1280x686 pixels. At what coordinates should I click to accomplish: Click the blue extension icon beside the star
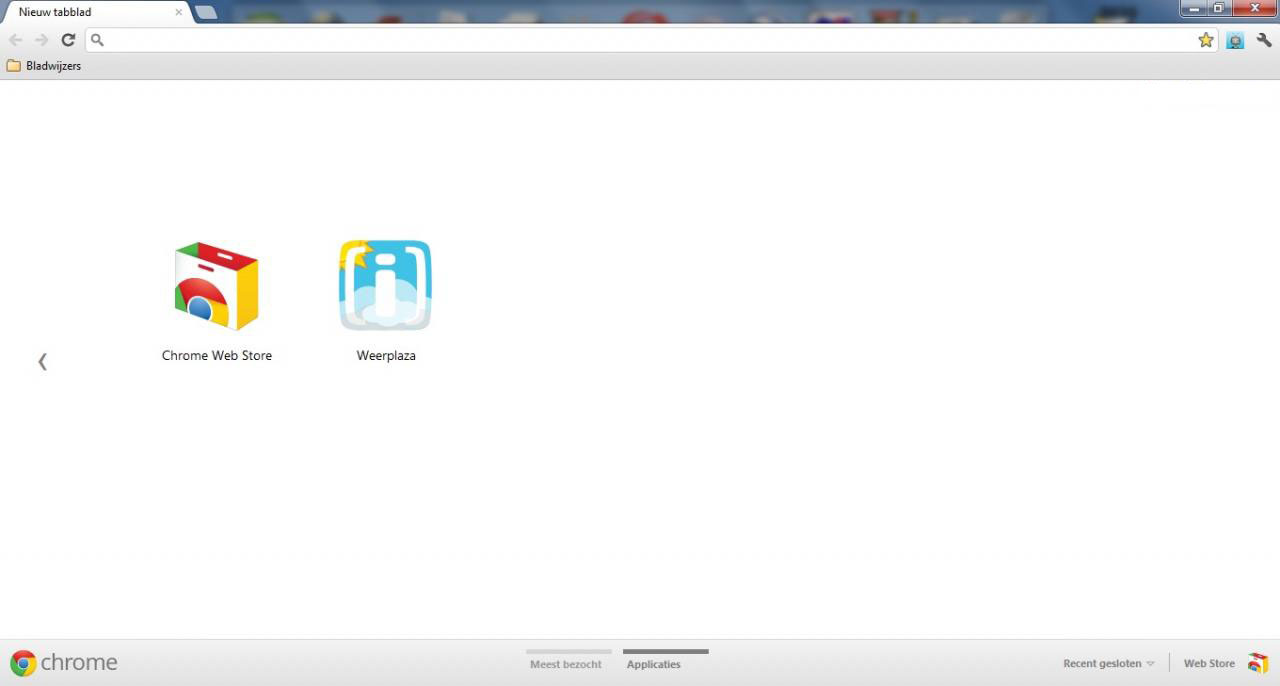(x=1236, y=40)
